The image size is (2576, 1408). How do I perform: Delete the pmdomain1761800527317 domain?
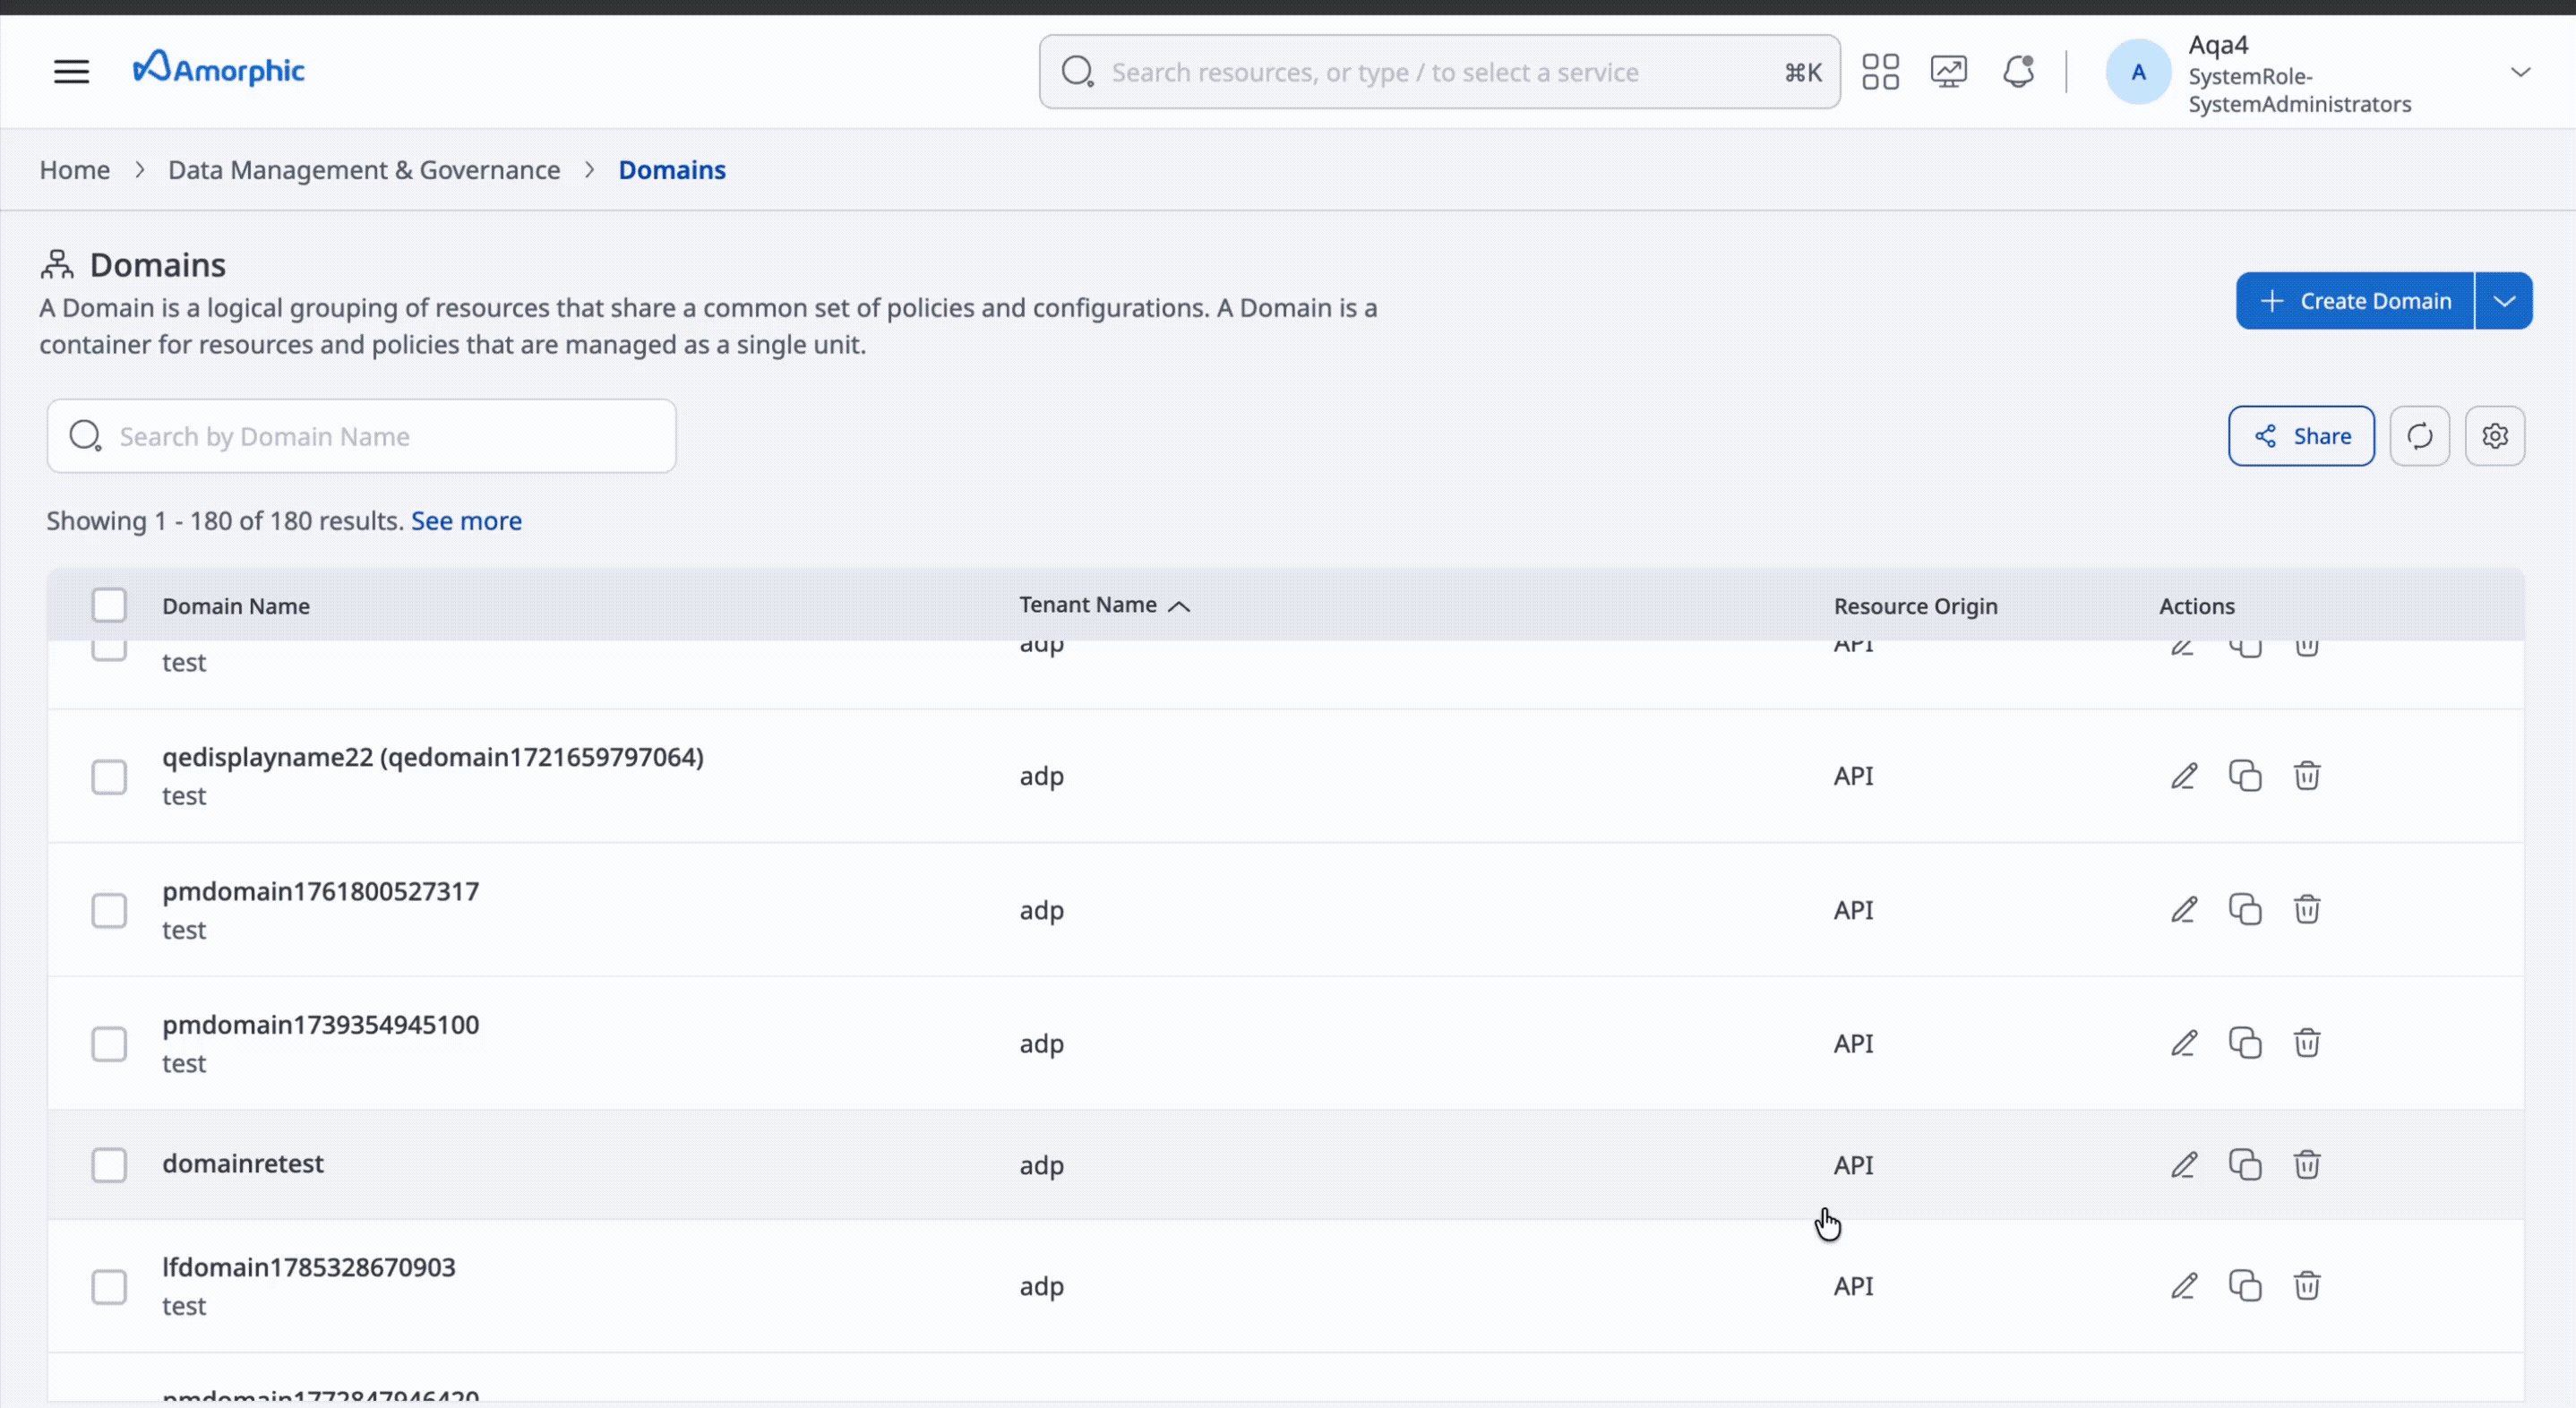[x=2307, y=910]
